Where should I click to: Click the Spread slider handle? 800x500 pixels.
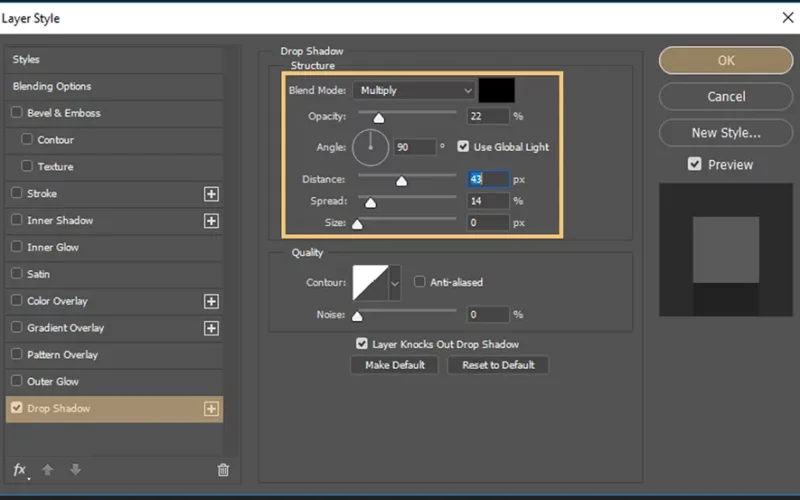coord(370,203)
